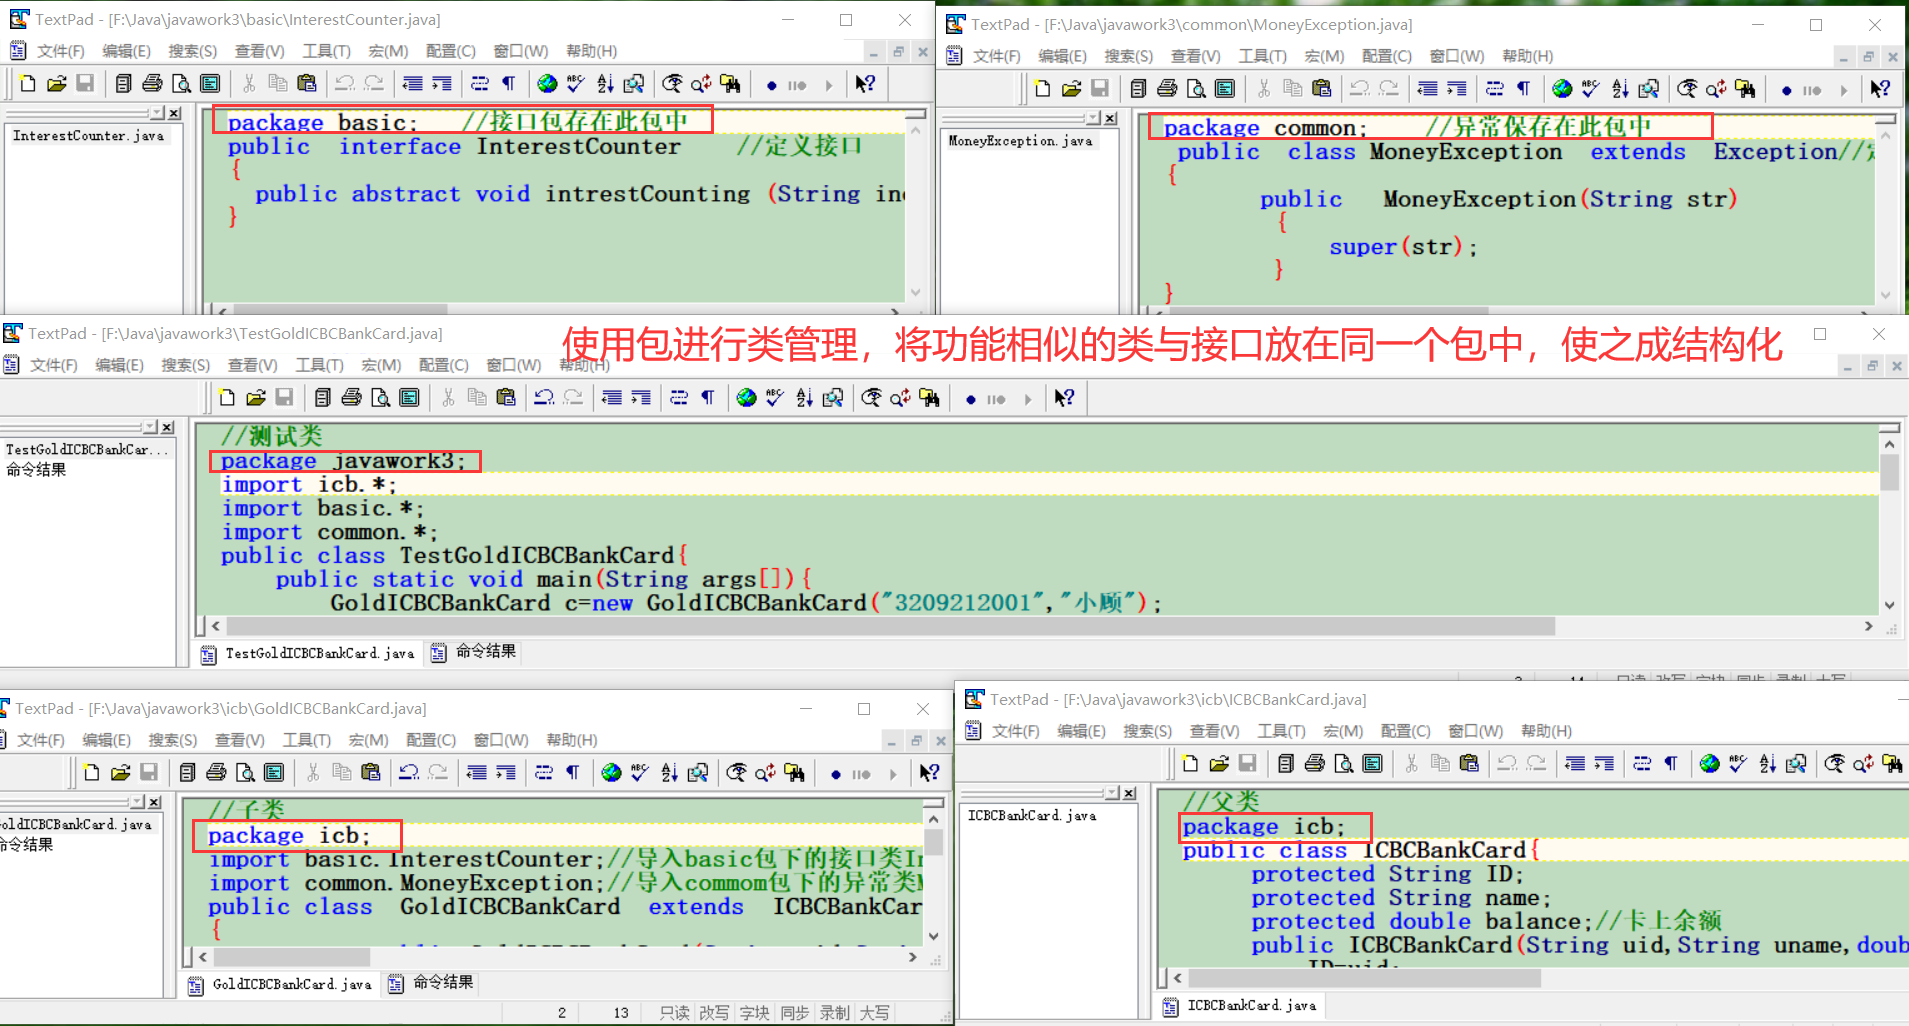Print icon in ICBCBankCard.java window toolbar

(1315, 764)
